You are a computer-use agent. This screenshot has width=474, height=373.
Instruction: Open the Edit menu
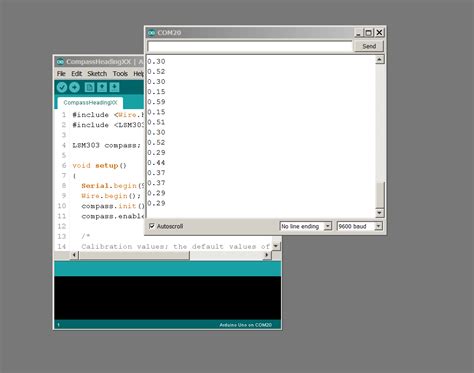pyautogui.click(x=77, y=74)
